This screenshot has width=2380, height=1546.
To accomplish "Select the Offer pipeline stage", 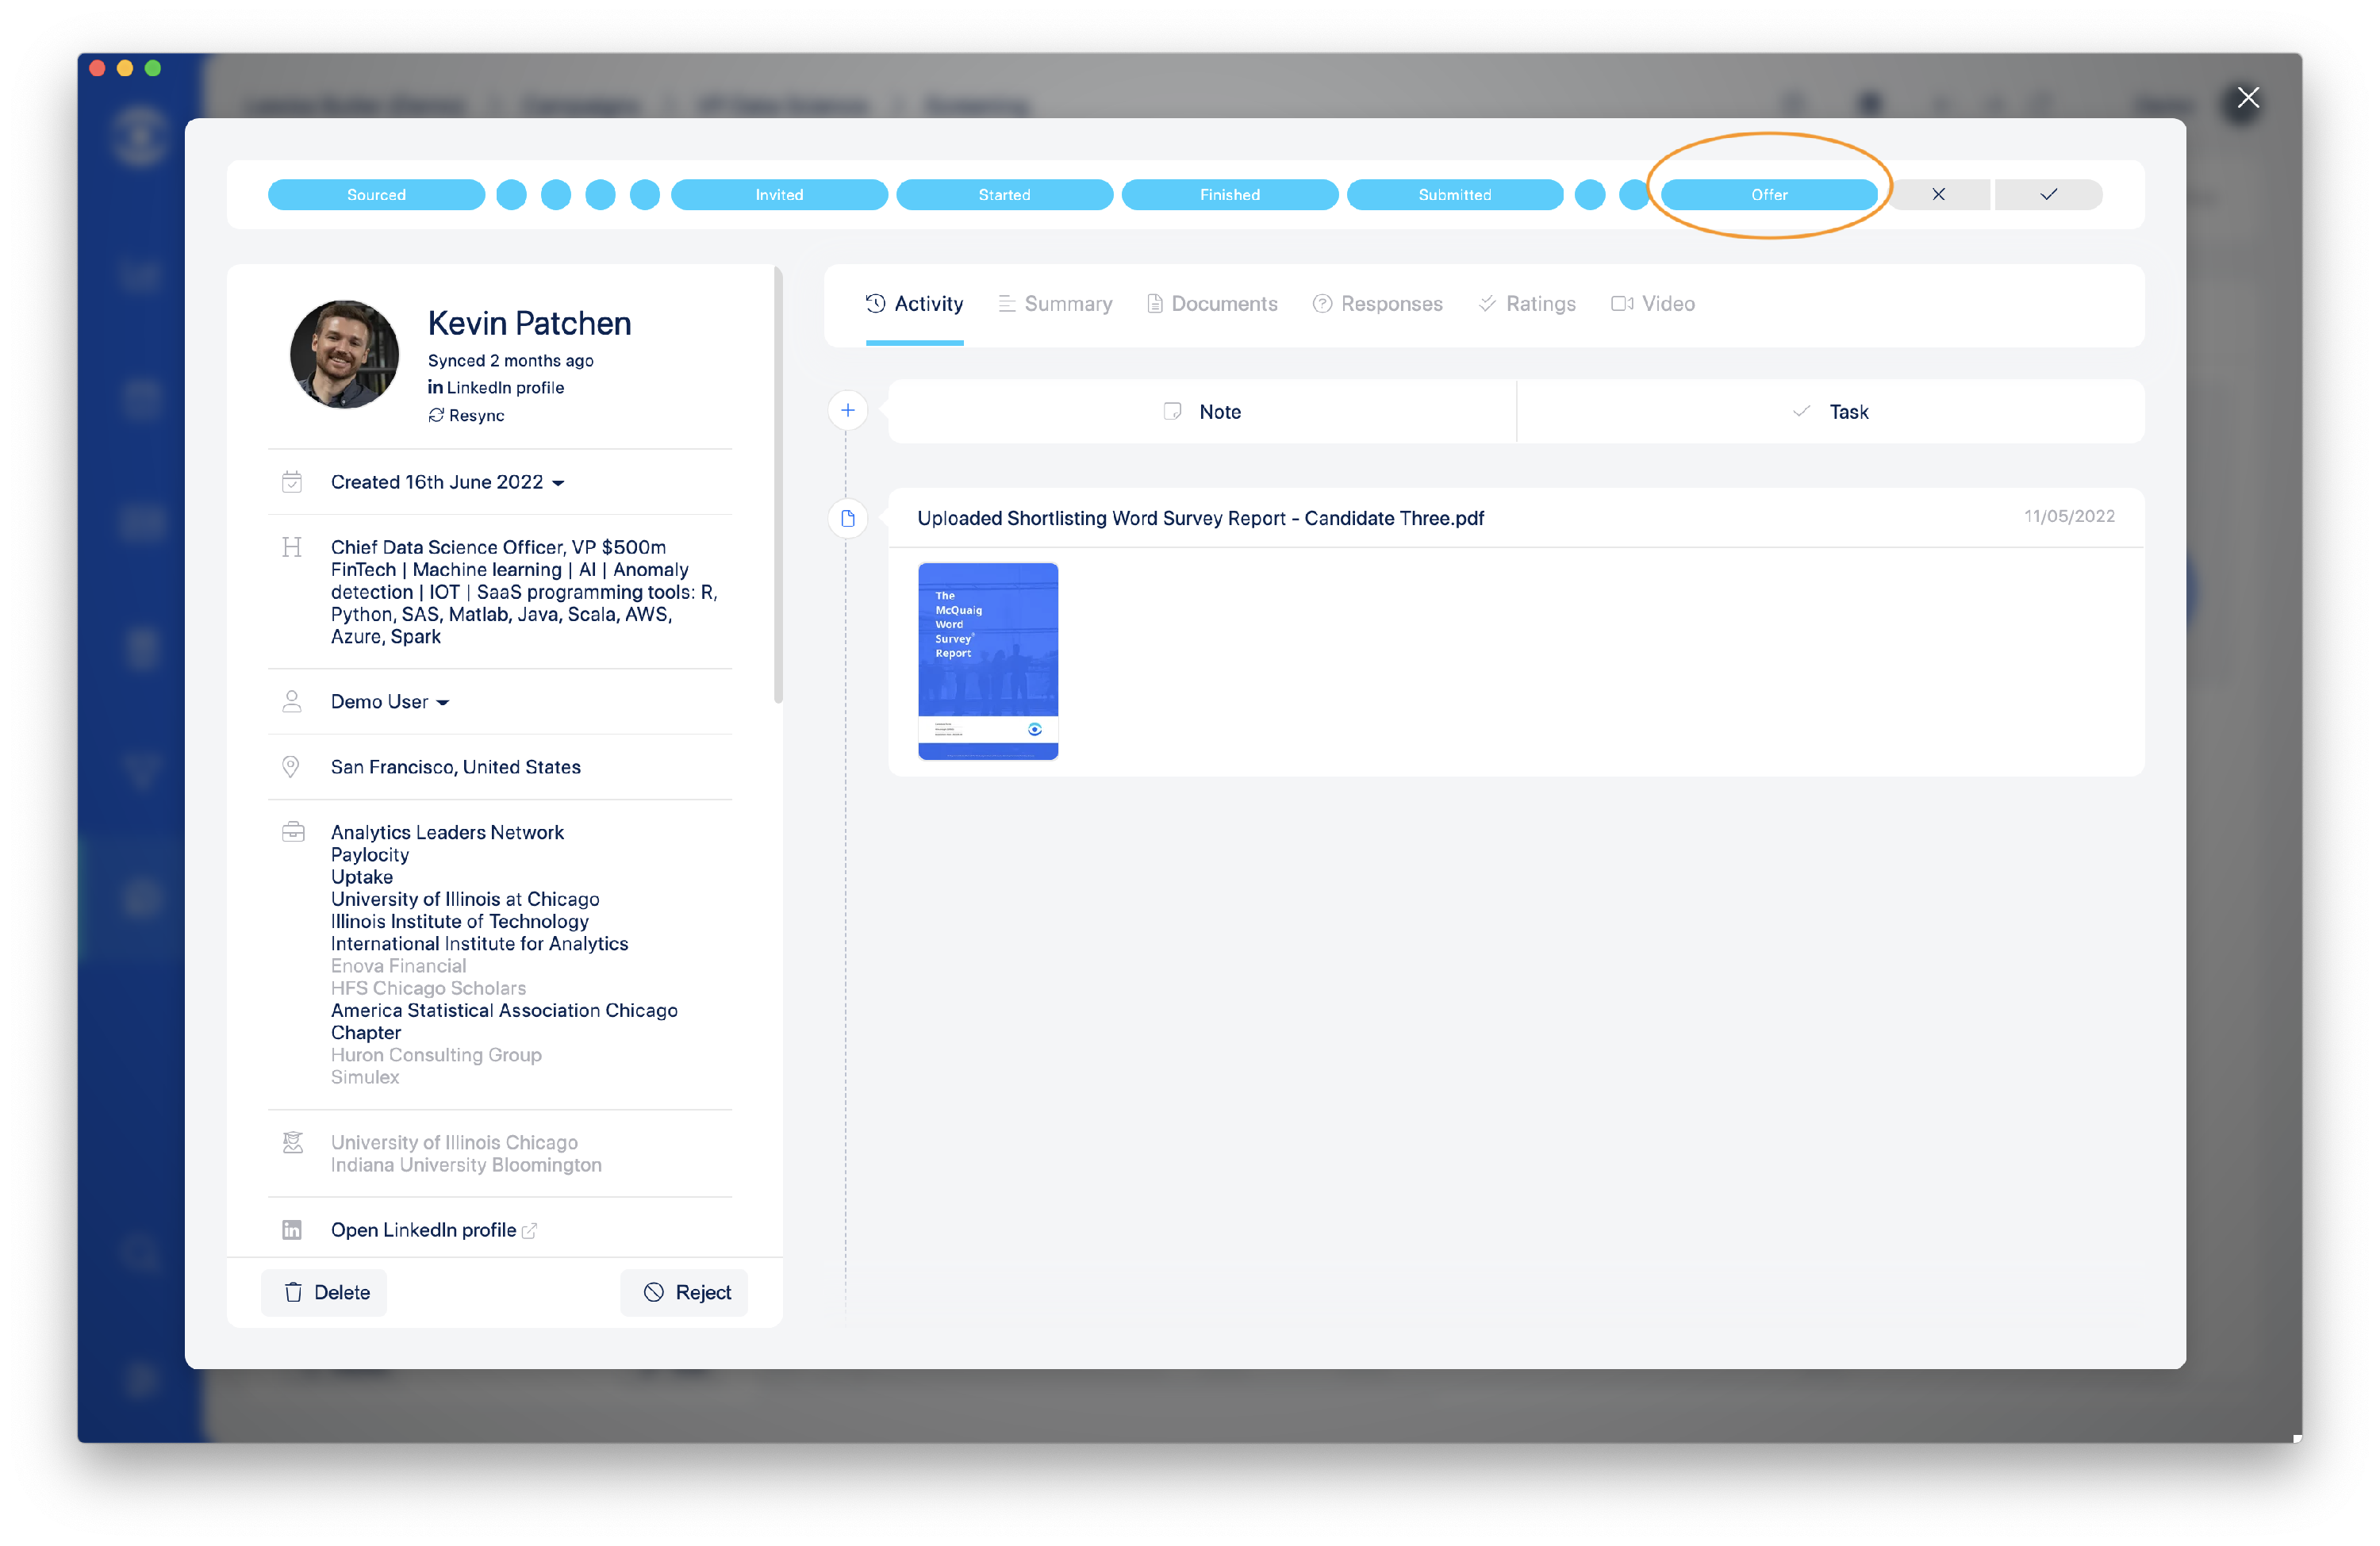I will [1768, 194].
